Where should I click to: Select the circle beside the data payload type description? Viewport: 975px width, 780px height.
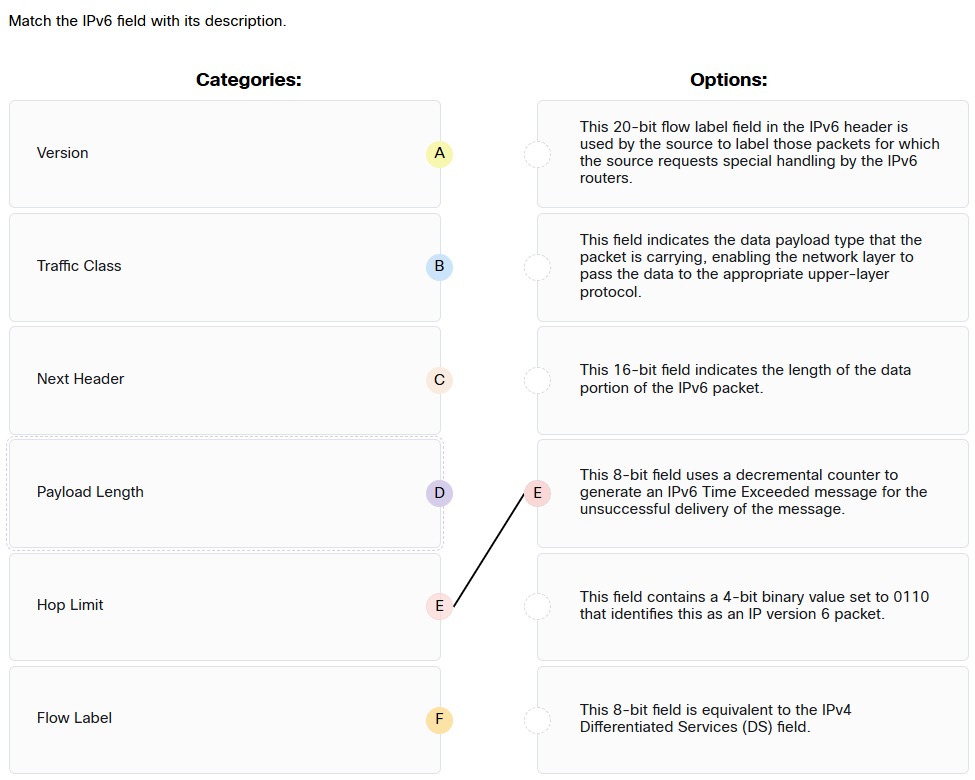coord(537,267)
